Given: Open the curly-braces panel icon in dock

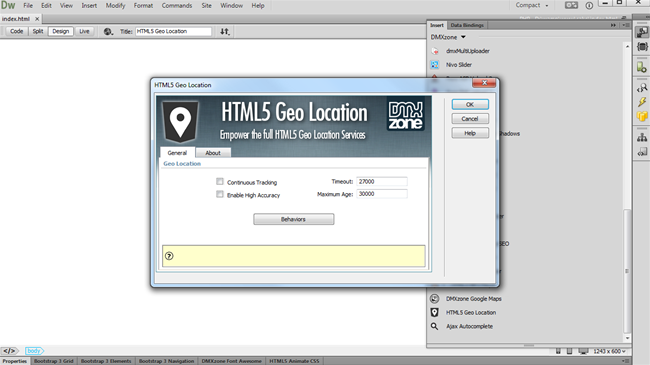Looking at the screenshot, I should tap(642, 46).
